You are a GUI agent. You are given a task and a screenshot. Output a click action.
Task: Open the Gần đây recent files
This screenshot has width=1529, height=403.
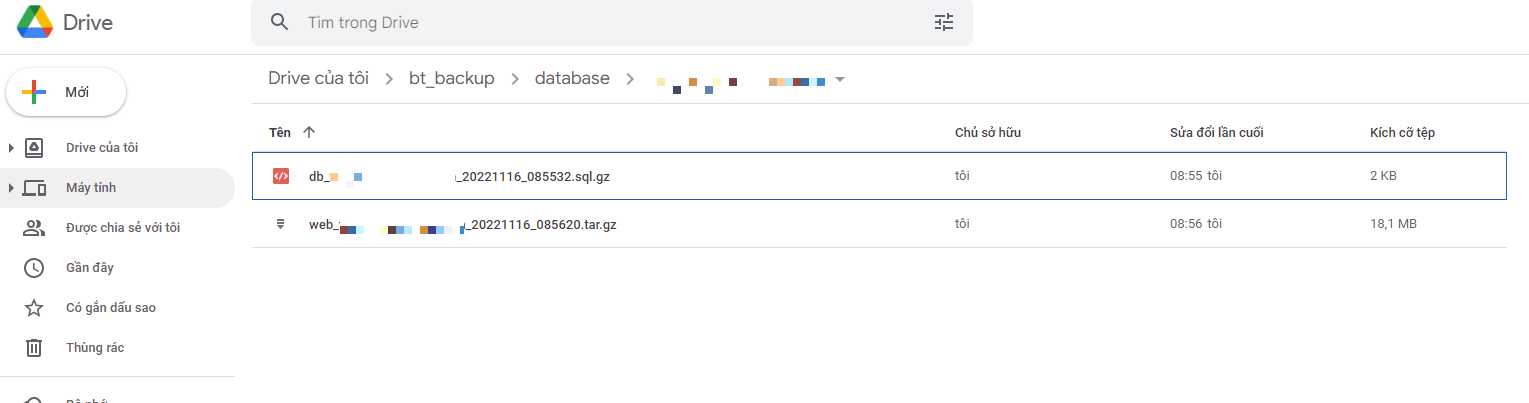pyautogui.click(x=89, y=268)
